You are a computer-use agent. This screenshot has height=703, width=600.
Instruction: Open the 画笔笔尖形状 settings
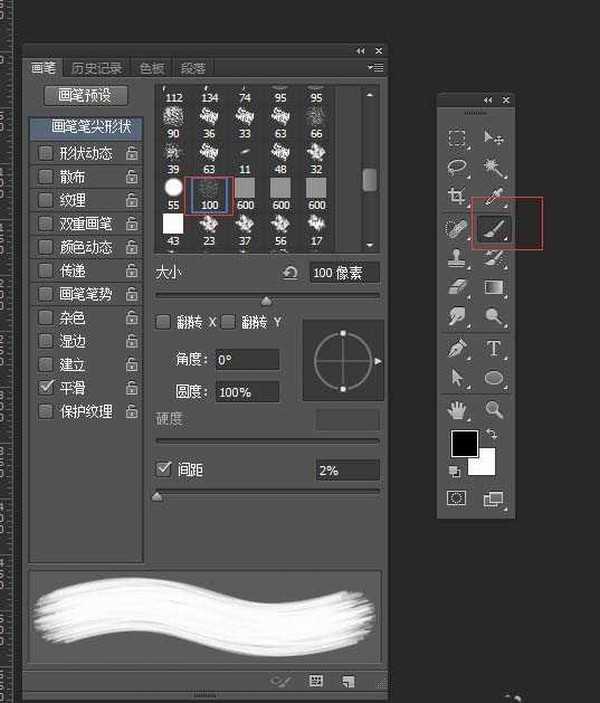point(86,128)
